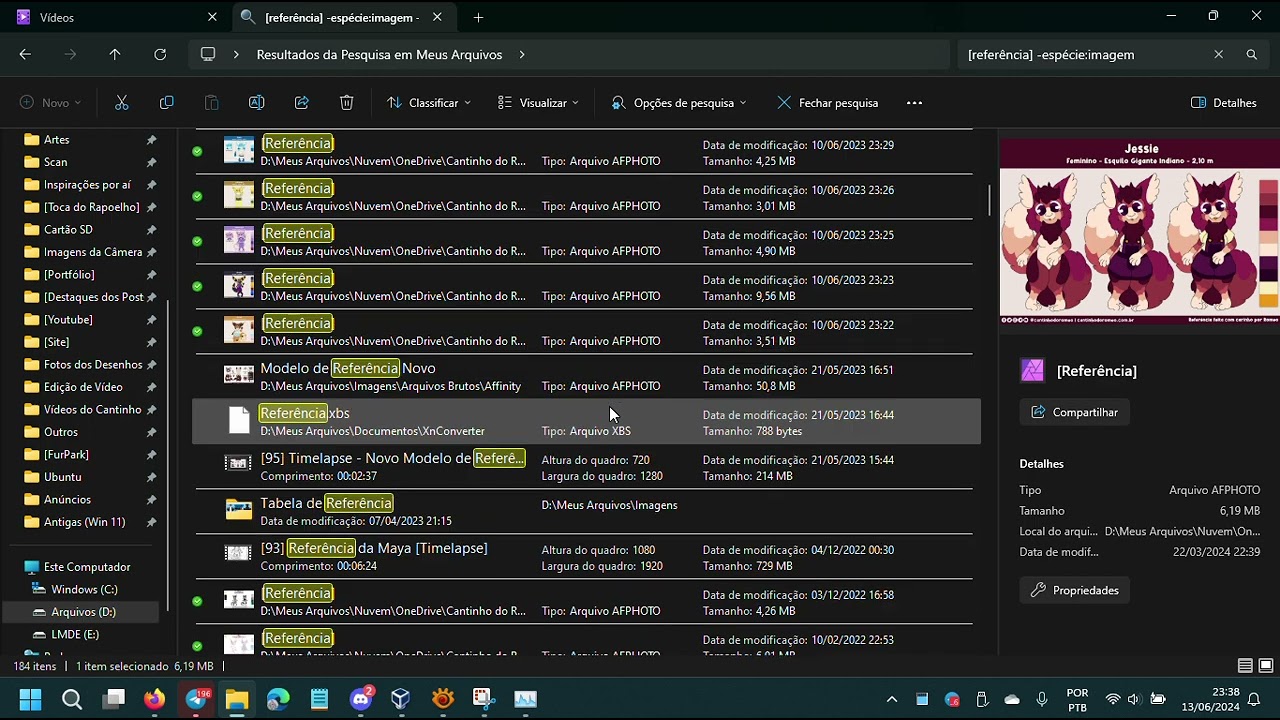Close the Vídeos tab
This screenshot has width=1280, height=720.
212,17
